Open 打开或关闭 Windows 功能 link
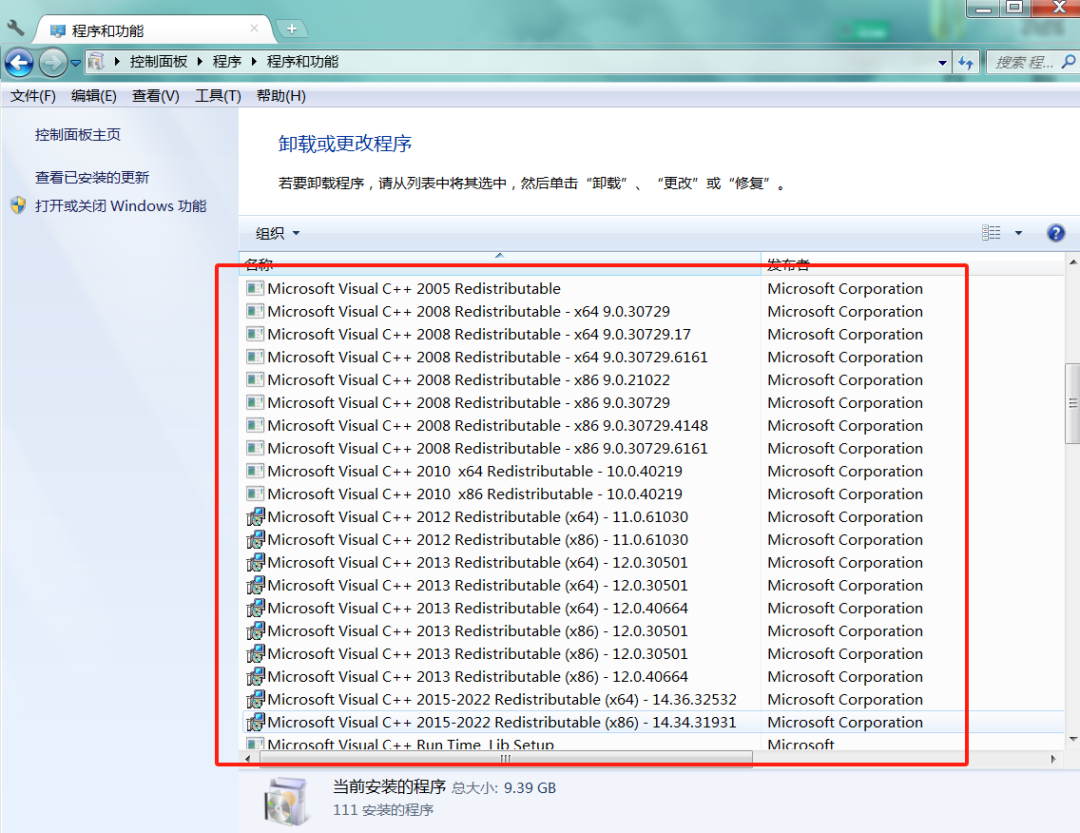 click(121, 206)
